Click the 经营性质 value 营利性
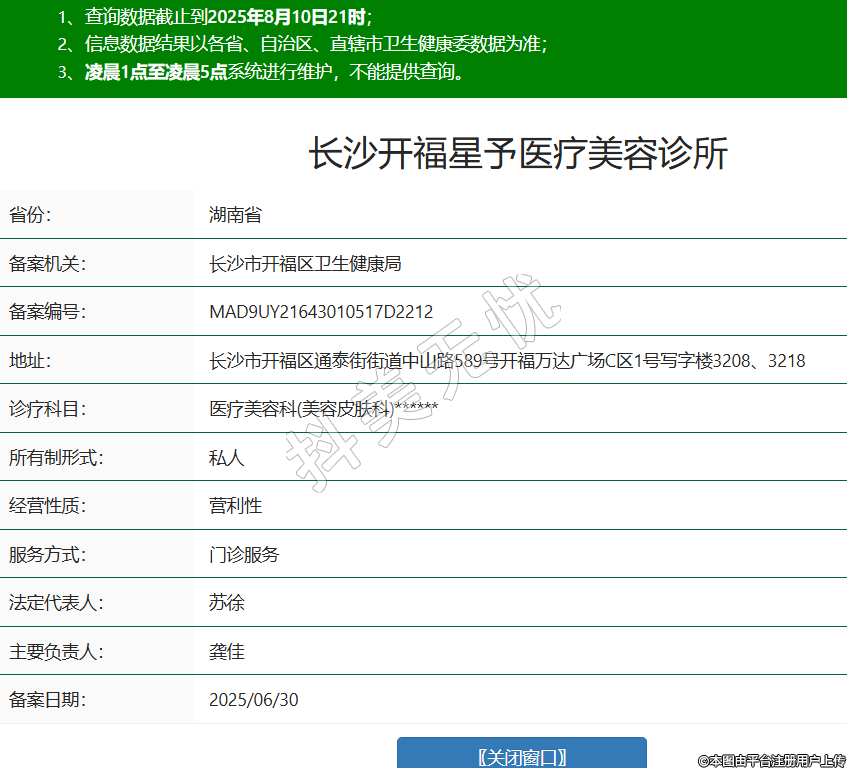 (x=235, y=506)
